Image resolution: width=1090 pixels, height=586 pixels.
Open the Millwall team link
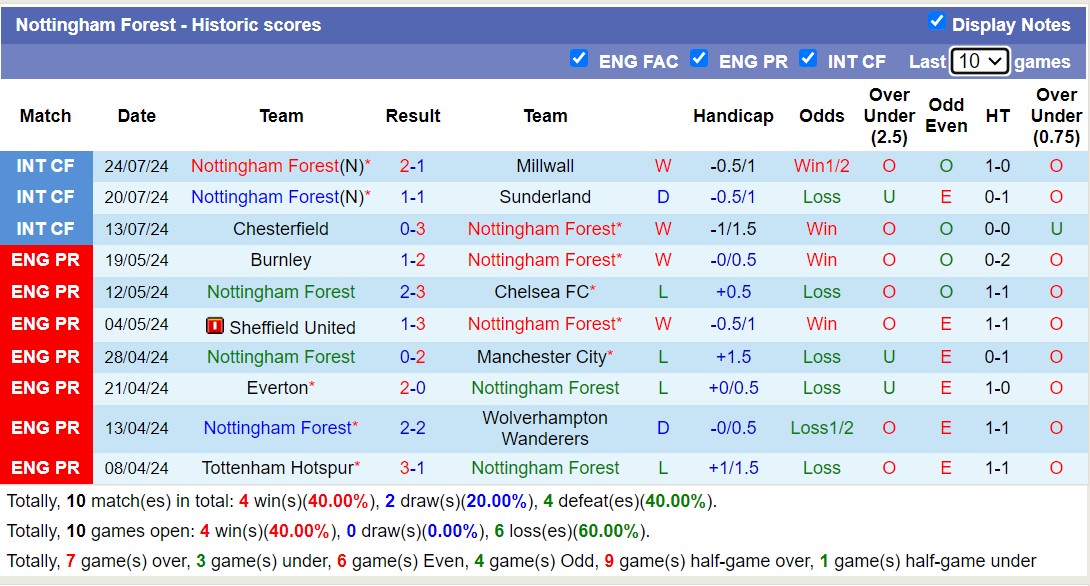pos(545,165)
